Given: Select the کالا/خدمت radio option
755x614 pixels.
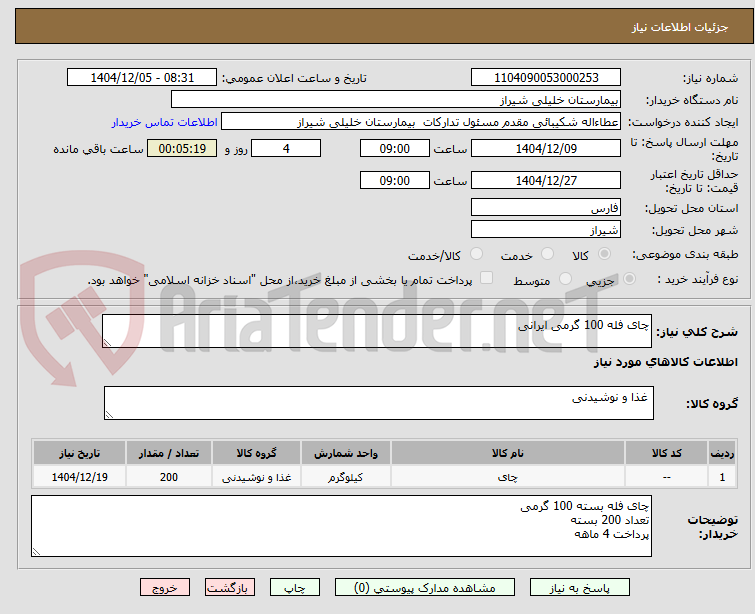Looking at the screenshot, I should 476,254.
